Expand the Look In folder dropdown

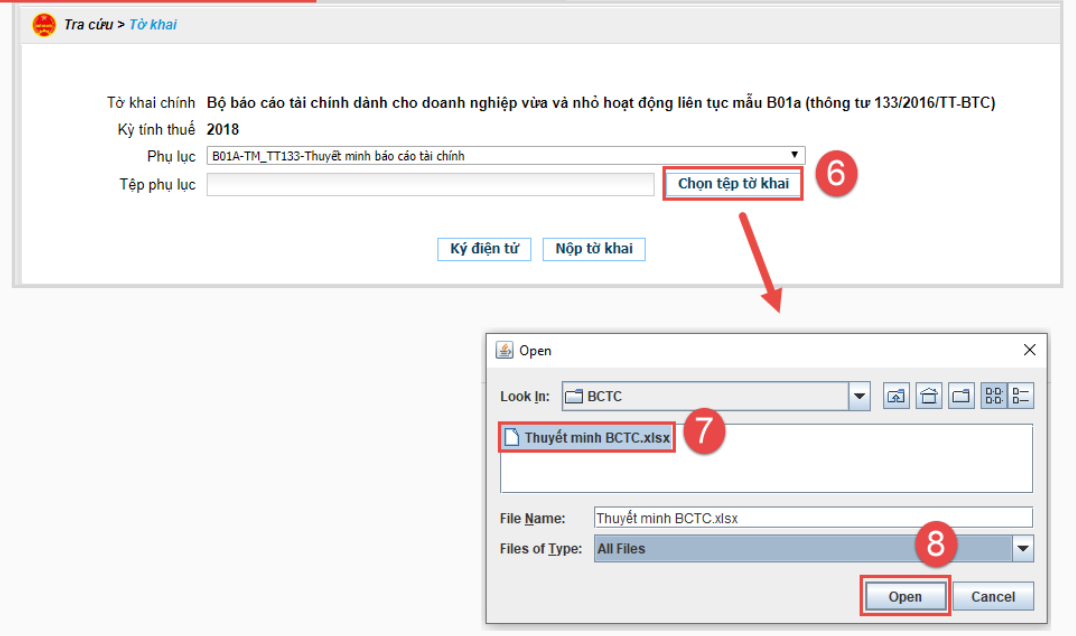tap(859, 397)
